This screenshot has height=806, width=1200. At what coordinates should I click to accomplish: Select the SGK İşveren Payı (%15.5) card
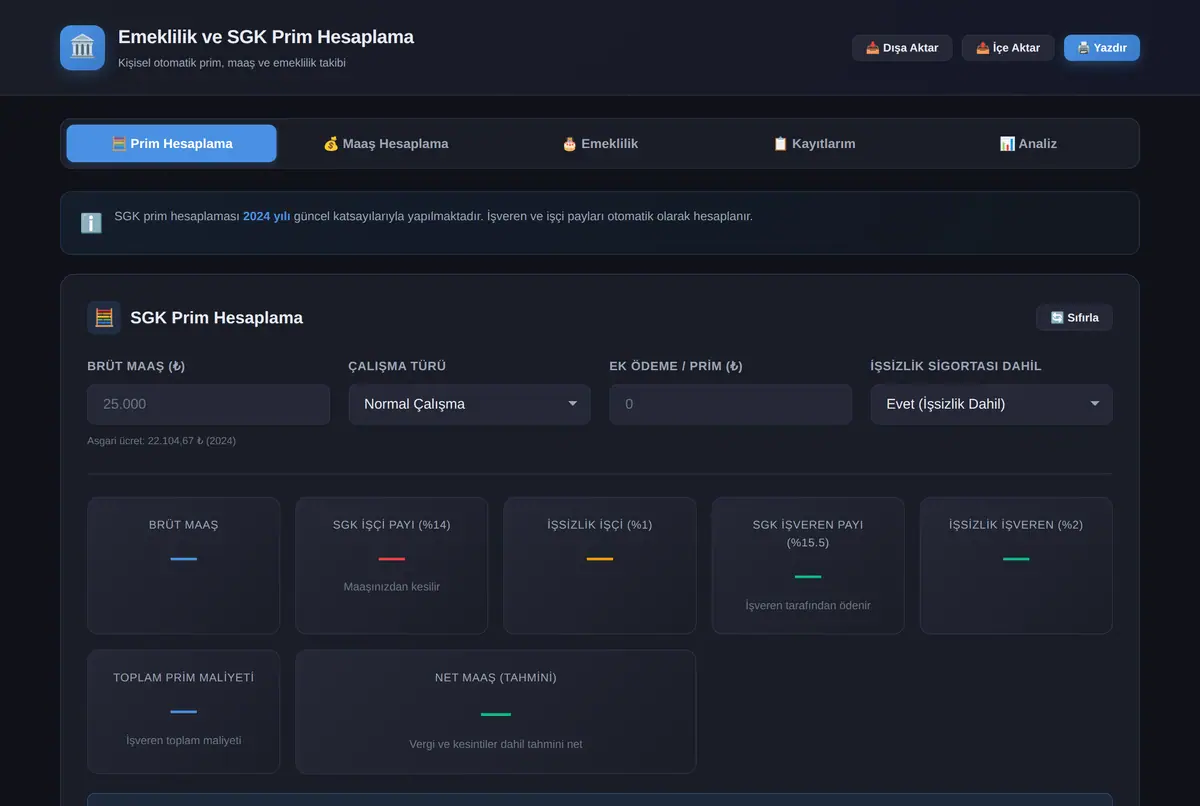(x=808, y=566)
